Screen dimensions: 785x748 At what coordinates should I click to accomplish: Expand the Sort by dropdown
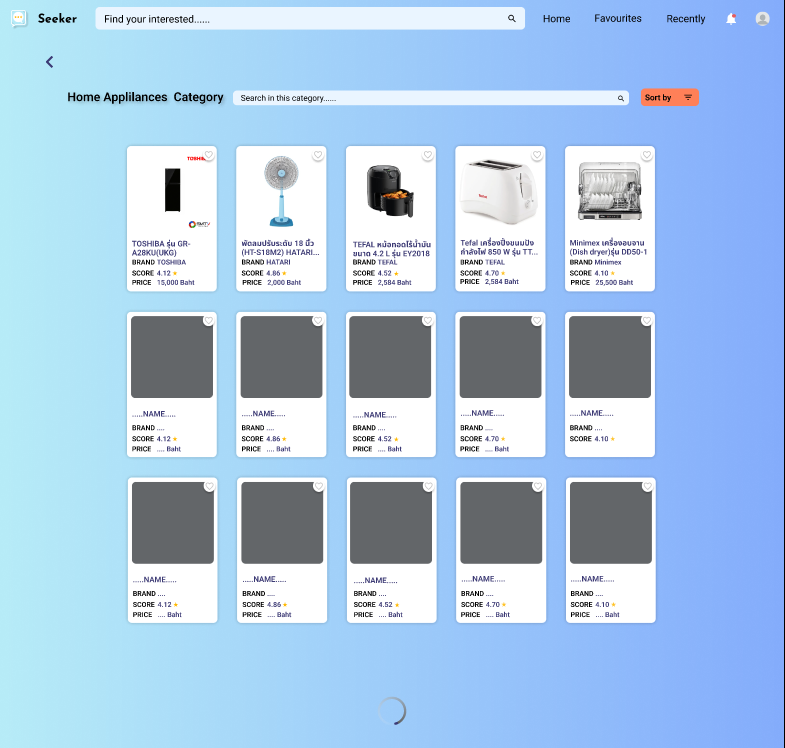669,97
